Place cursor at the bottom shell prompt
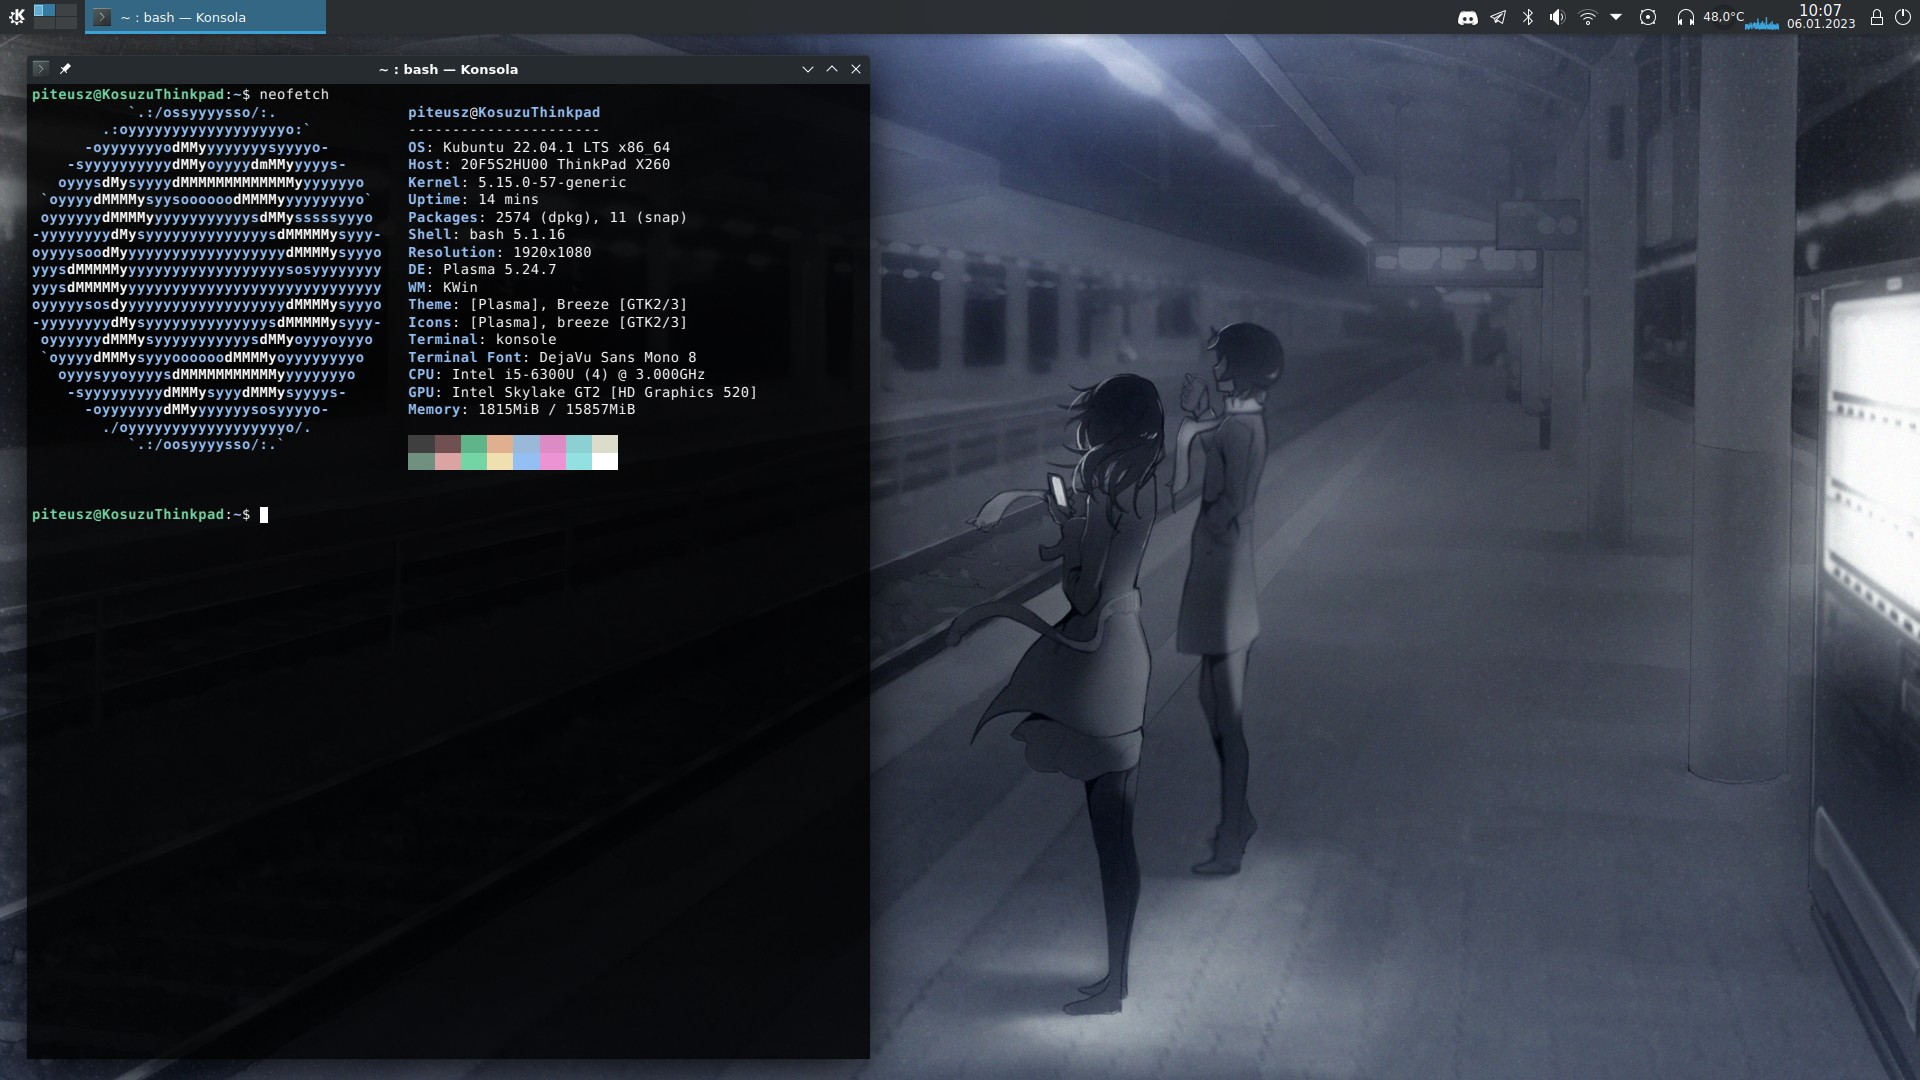 click(x=264, y=515)
